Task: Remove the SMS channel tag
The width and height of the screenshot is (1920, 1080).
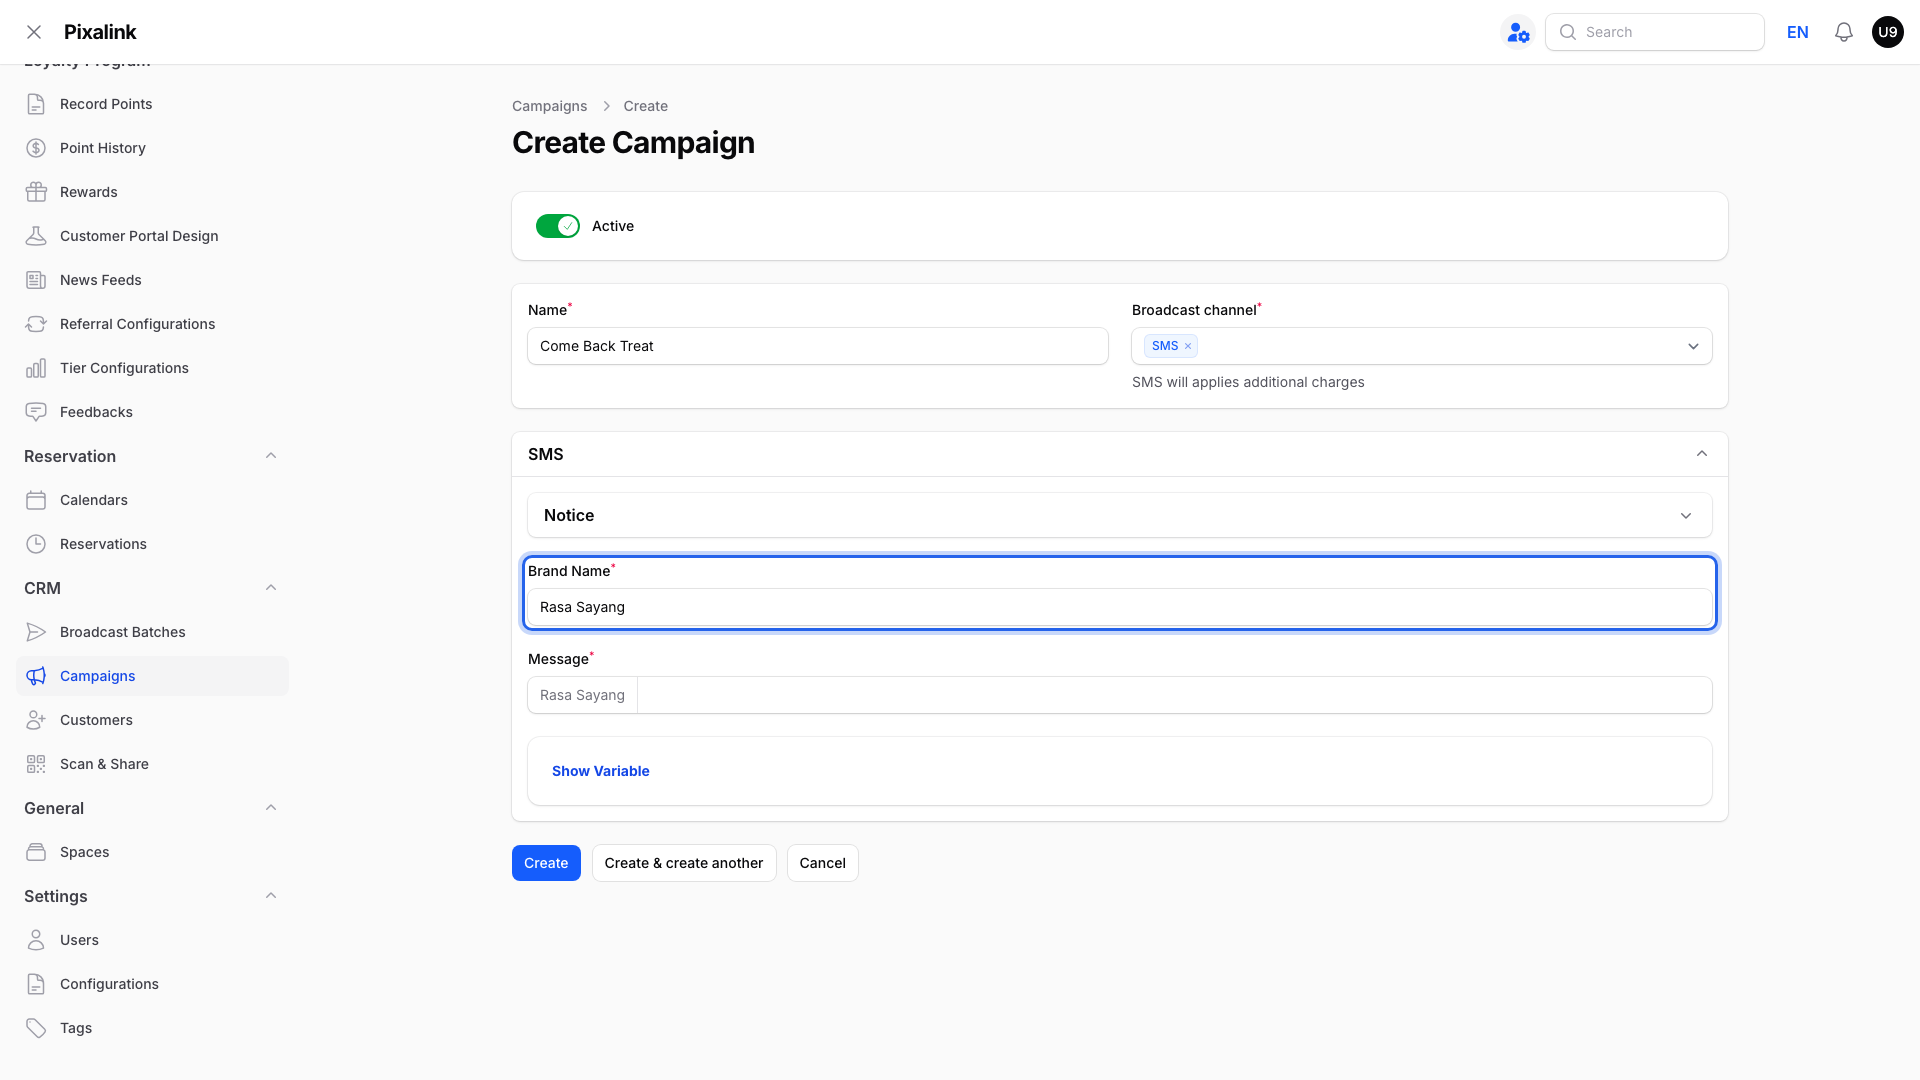Action: (x=1188, y=346)
